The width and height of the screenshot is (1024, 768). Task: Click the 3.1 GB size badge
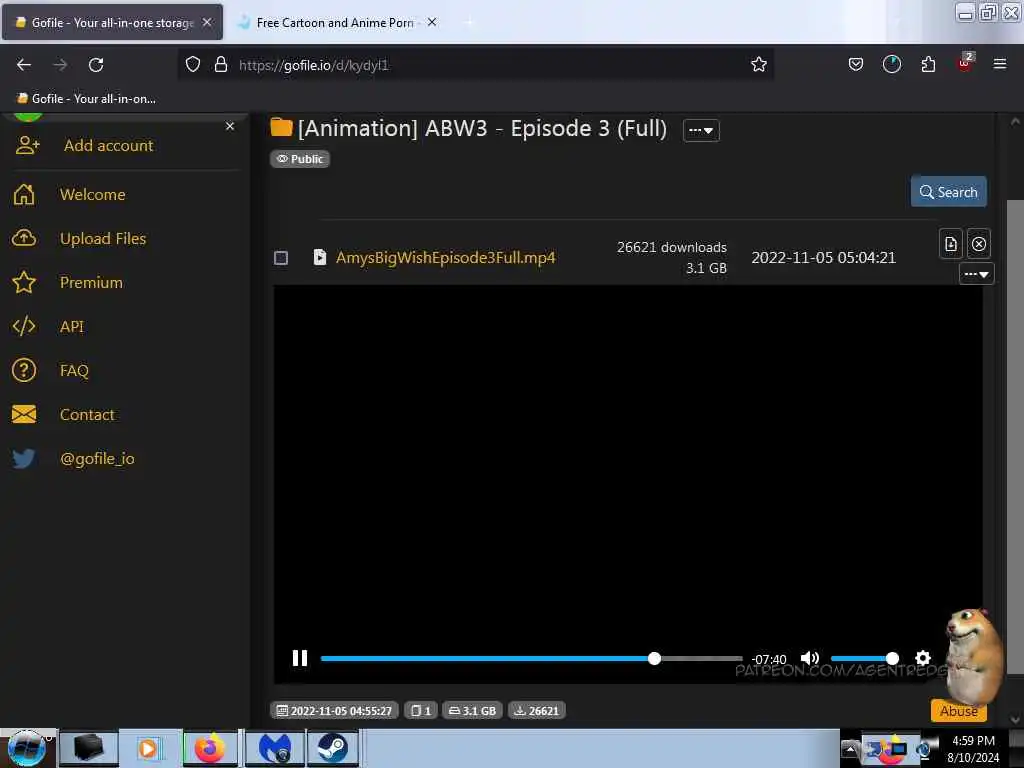click(x=472, y=711)
